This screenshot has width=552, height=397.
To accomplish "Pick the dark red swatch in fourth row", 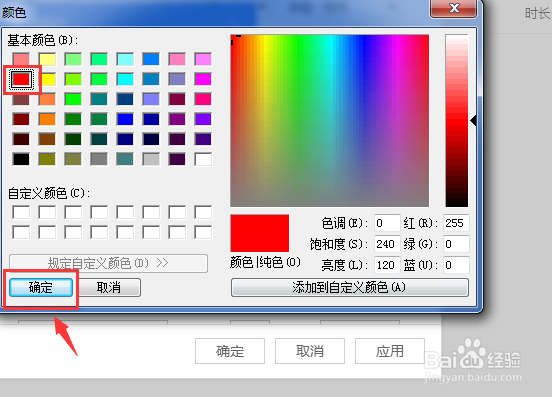I will 21,119.
